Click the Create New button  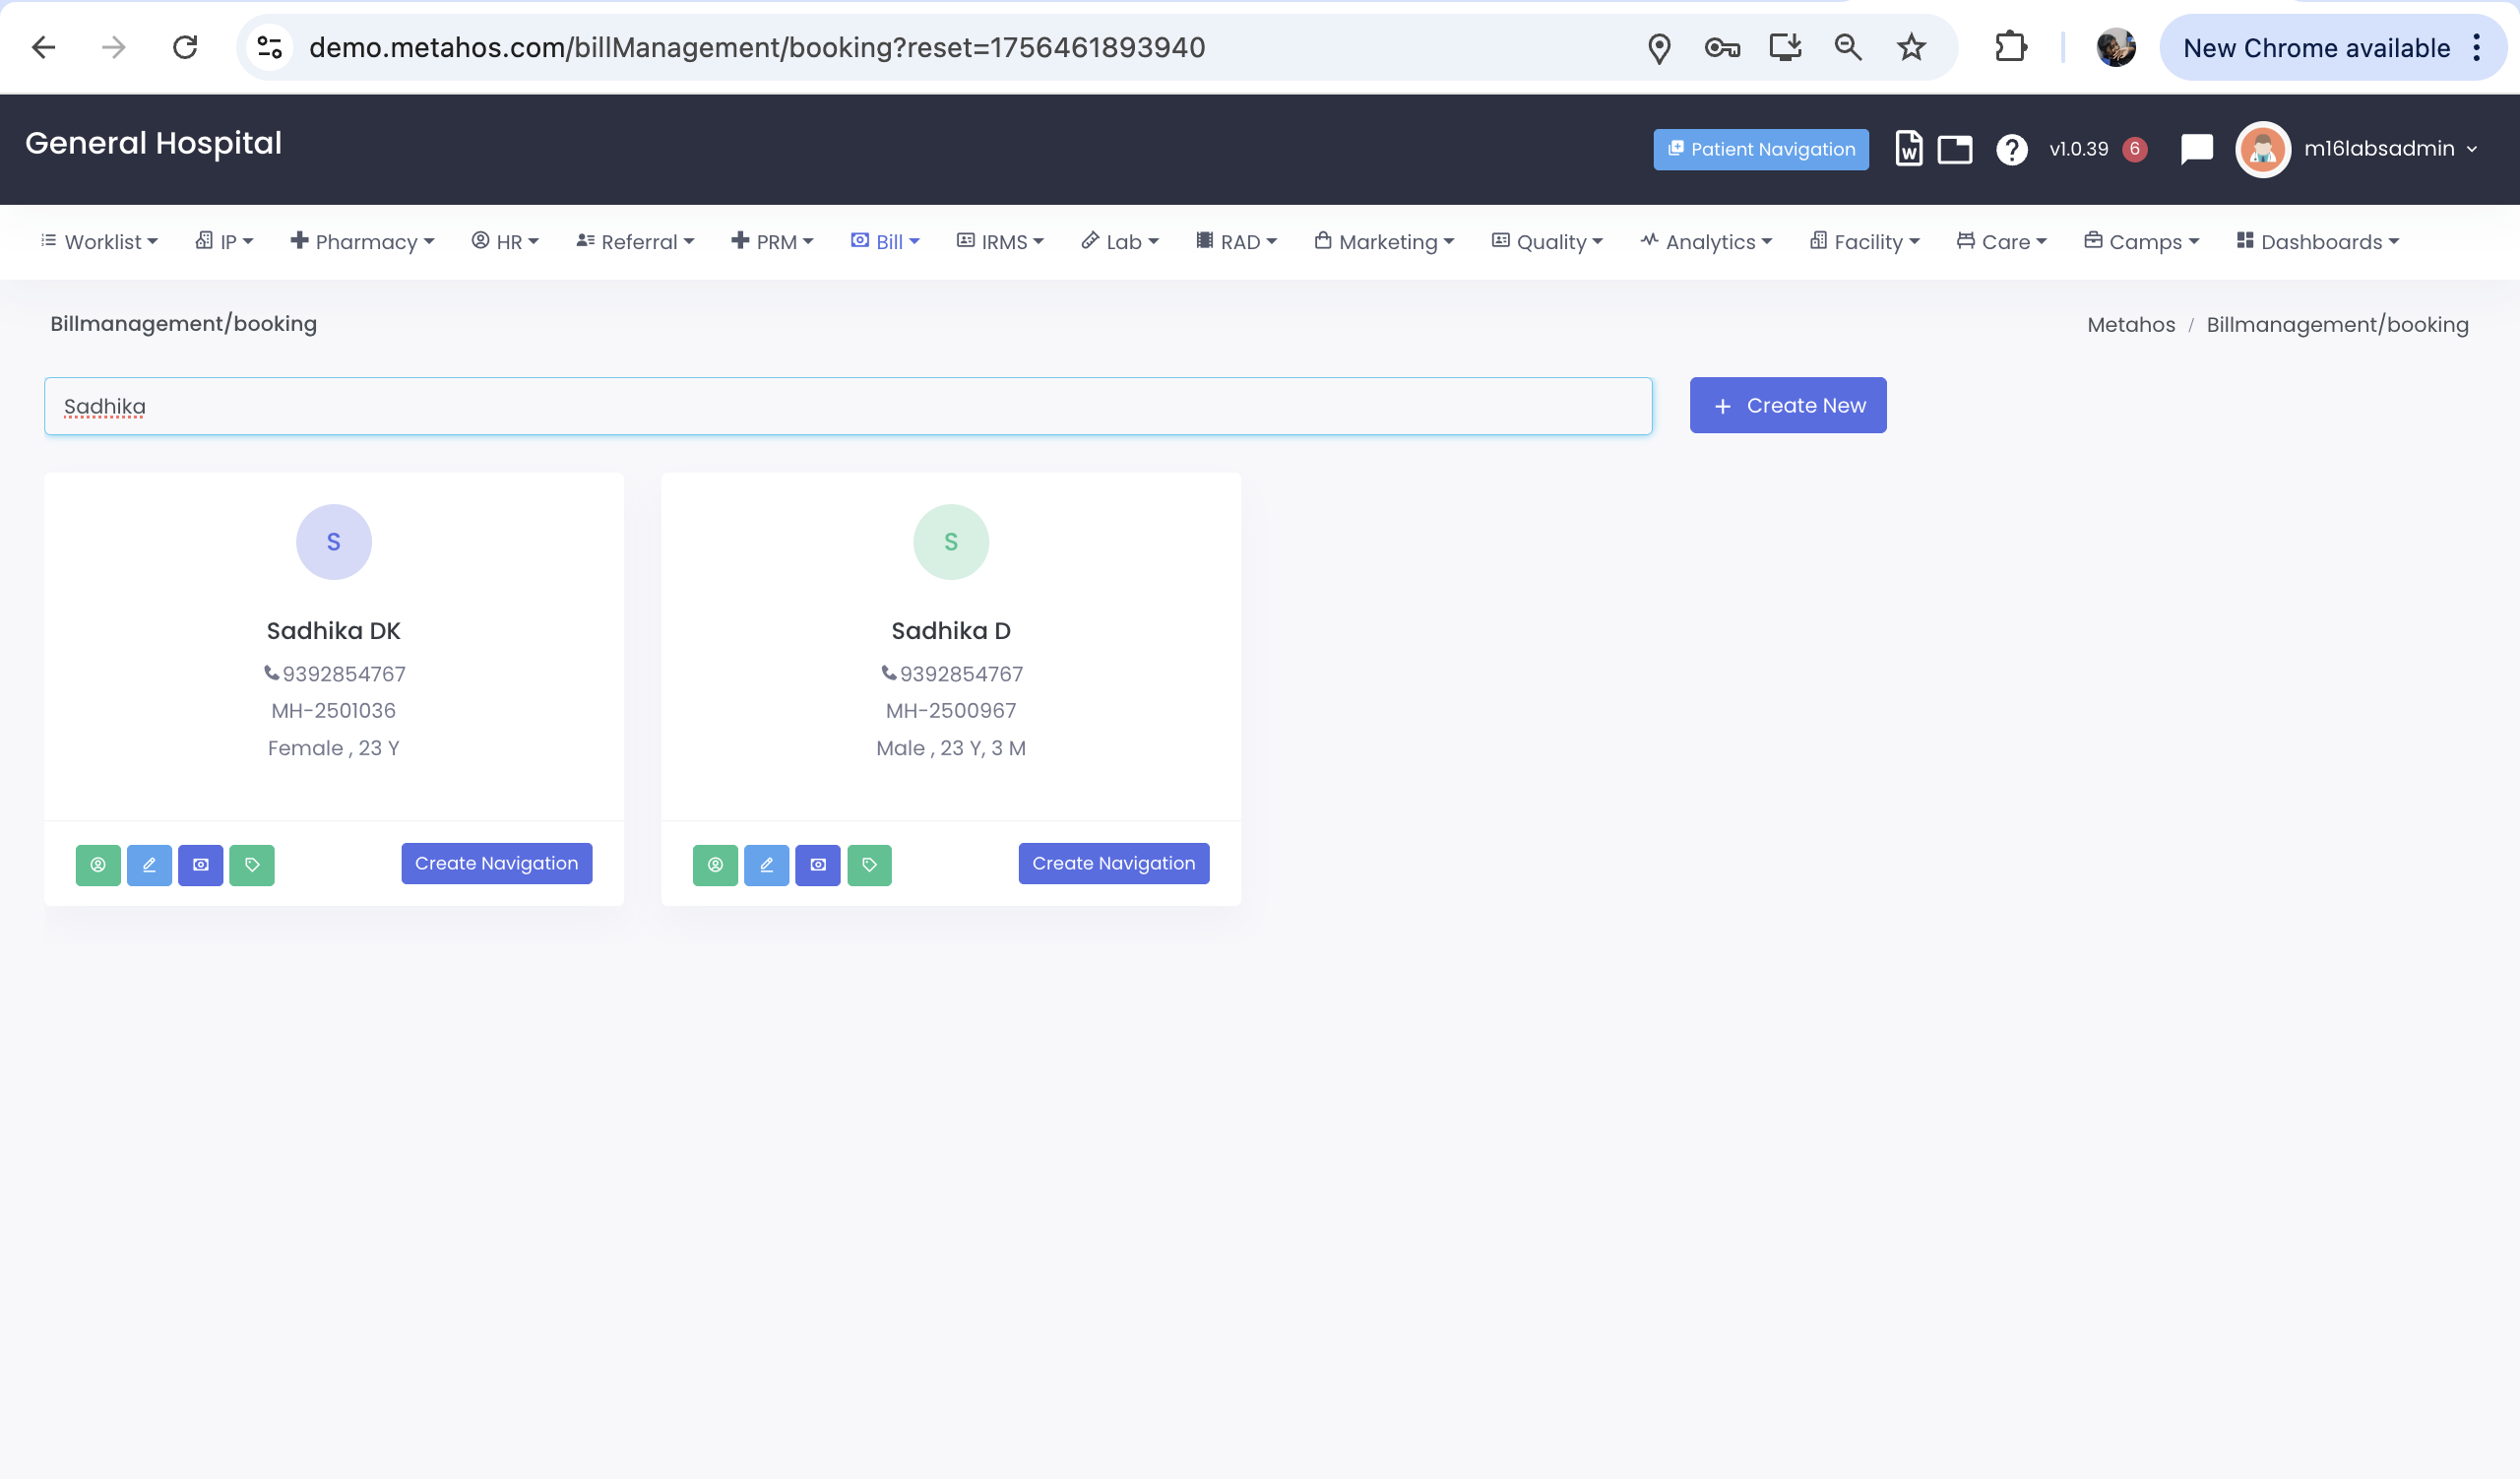tap(1787, 405)
